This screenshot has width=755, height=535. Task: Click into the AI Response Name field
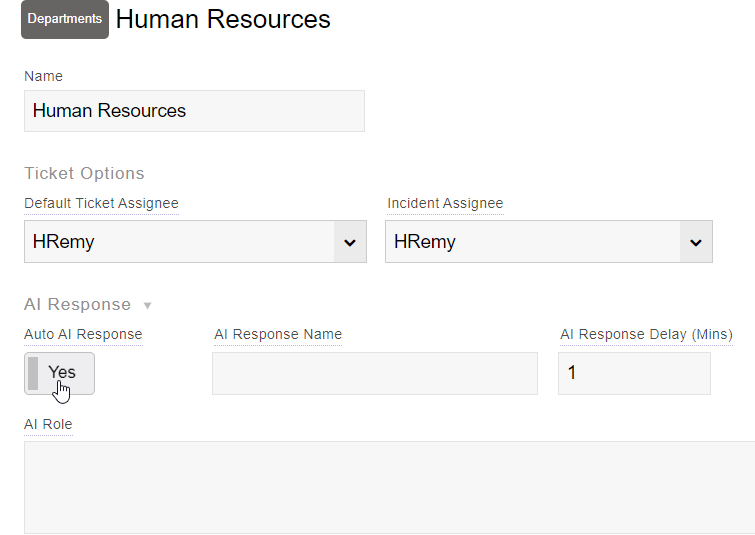point(374,373)
